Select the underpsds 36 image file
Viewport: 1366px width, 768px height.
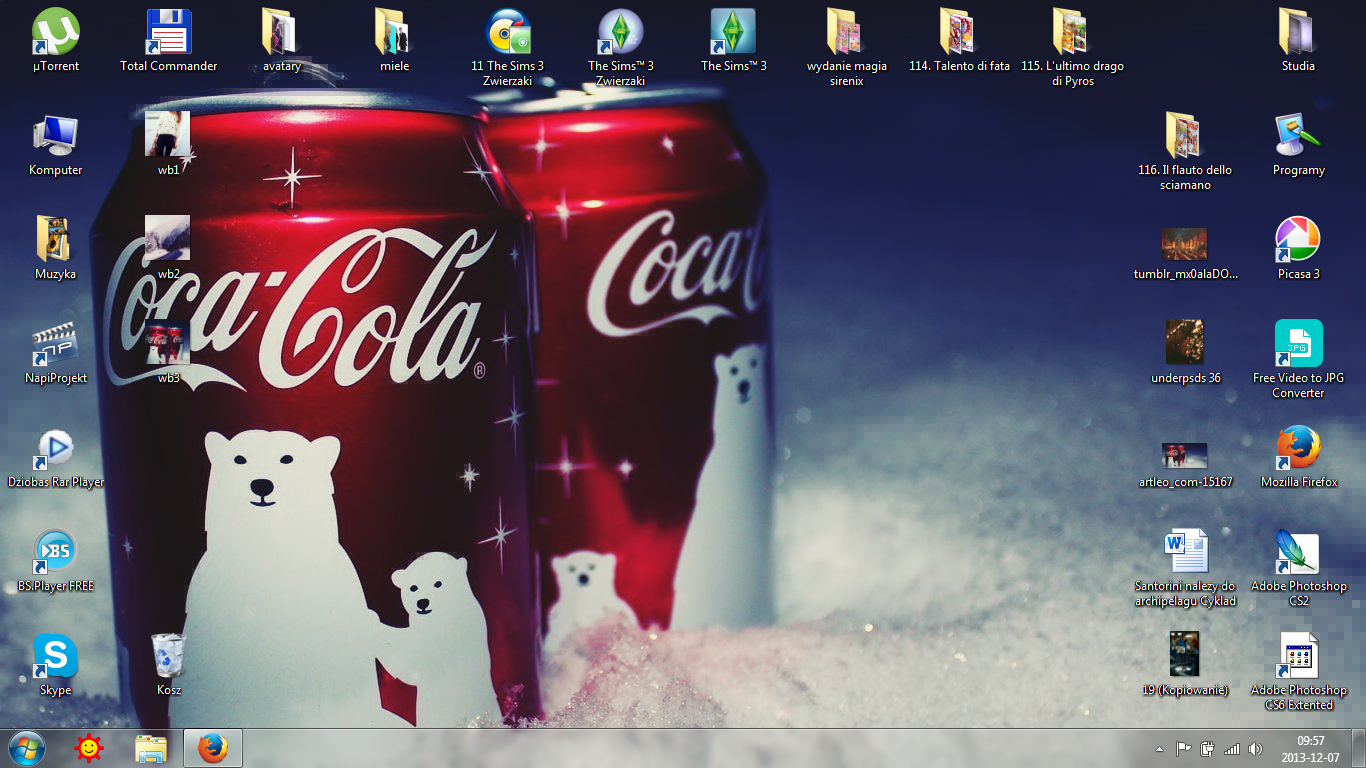[x=1185, y=352]
